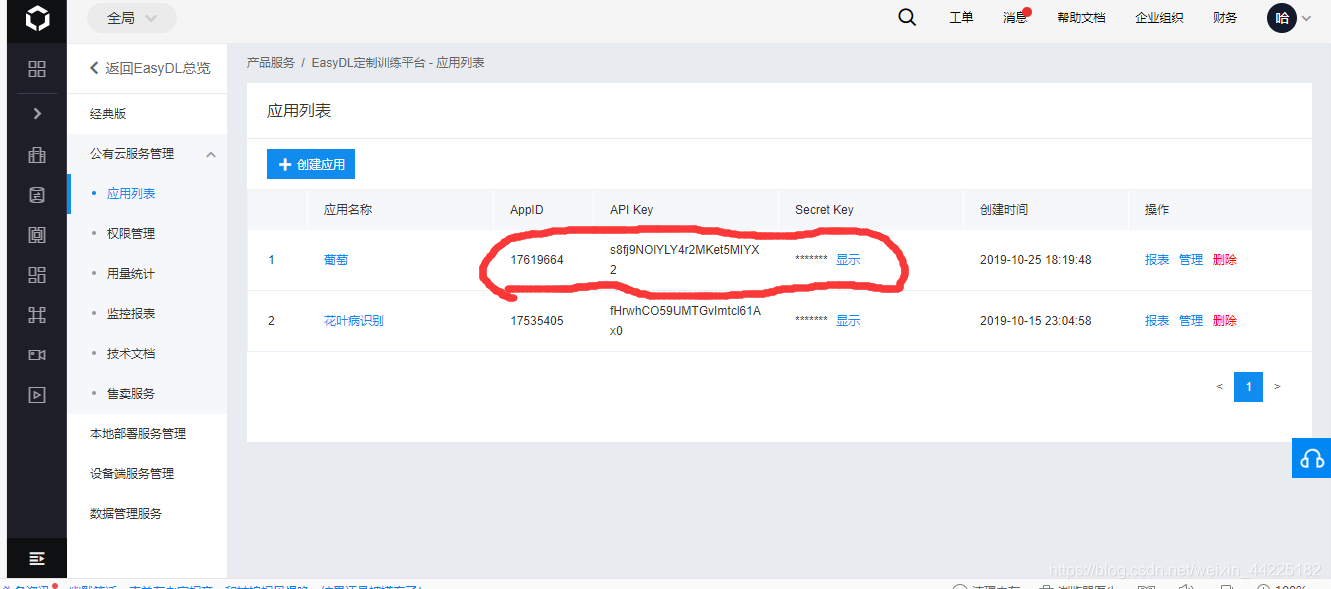Click the creation time 2019-10-15 23:04:58
Image resolution: width=1331 pixels, height=589 pixels.
click(x=1036, y=321)
